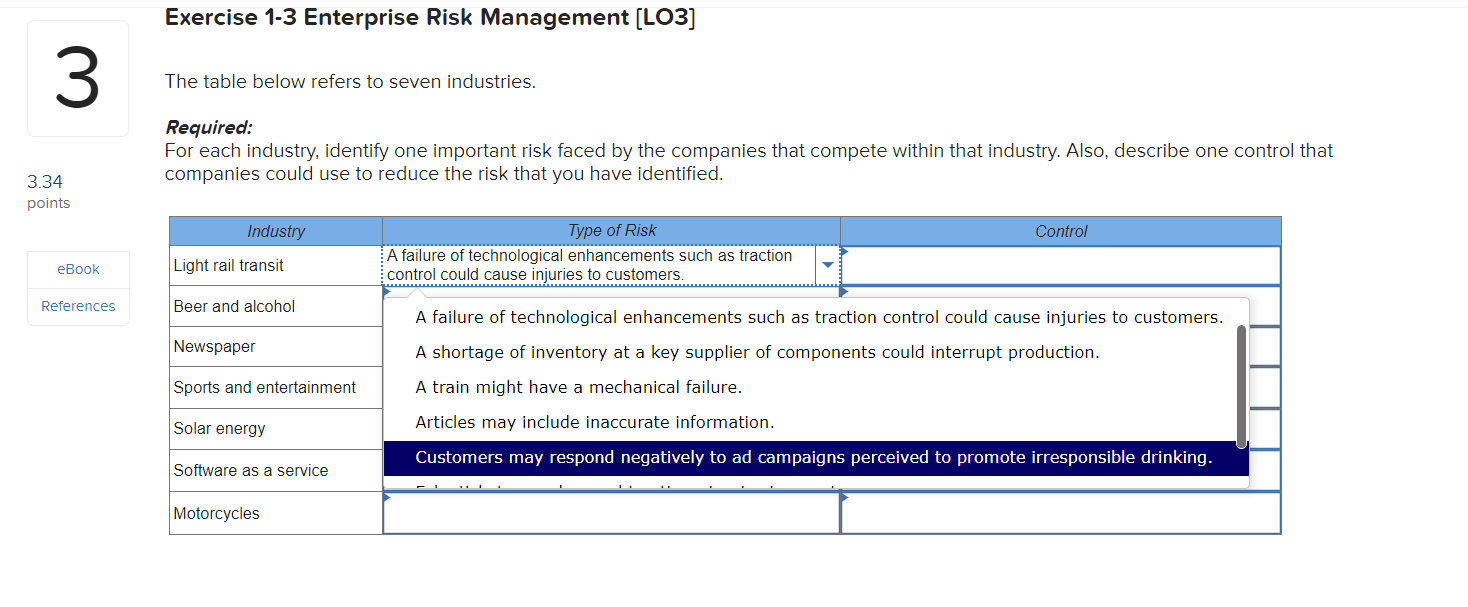Click the eBook button

[78, 268]
